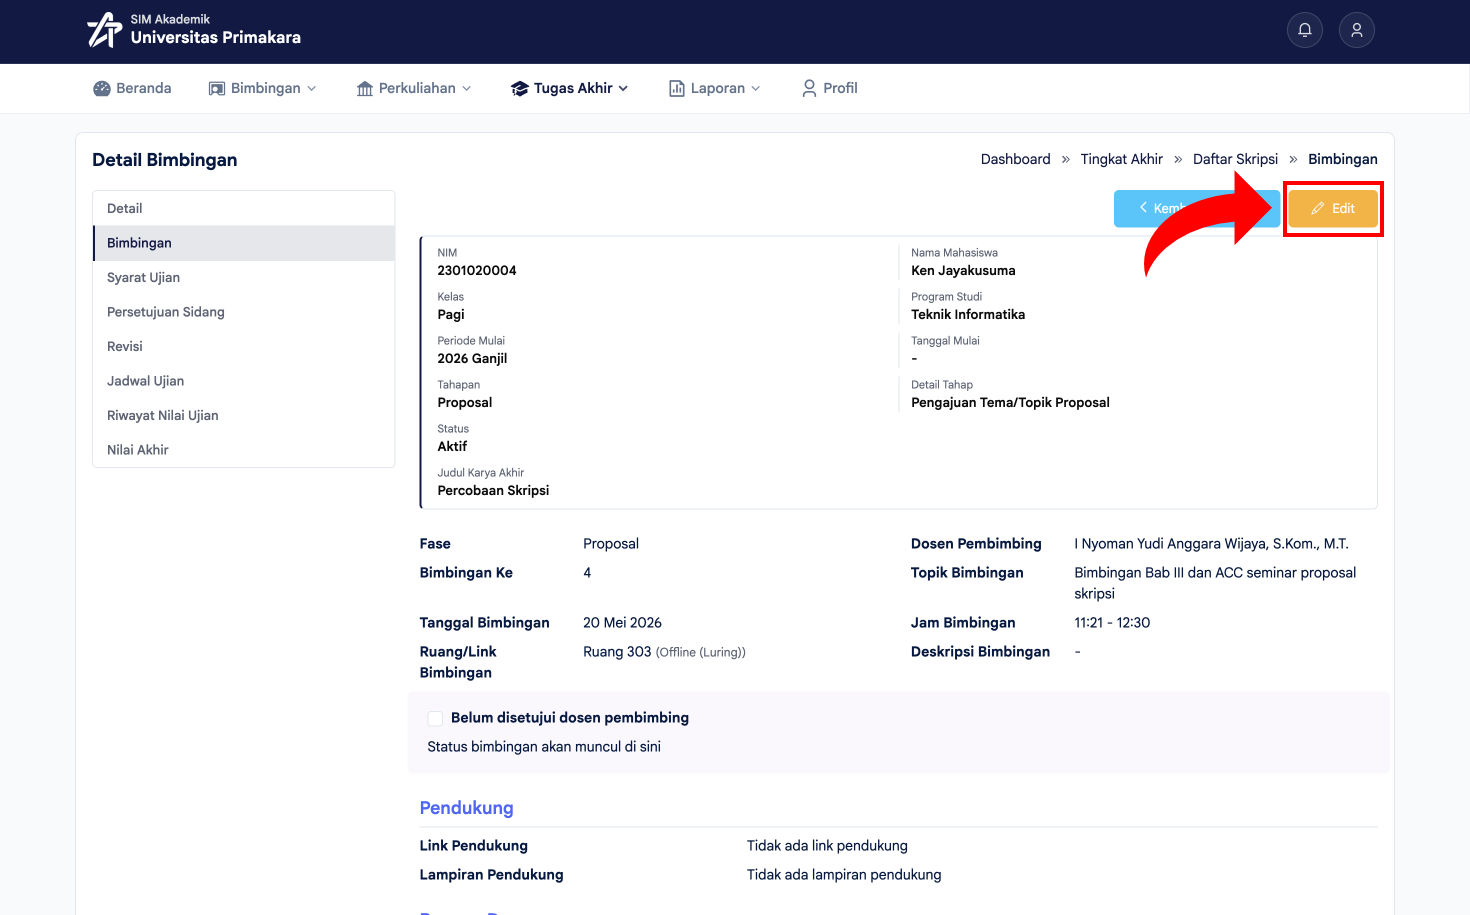Click the Tanggal Bimbingan value 20 Mei 2026
Viewport: 1470px width, 915px height.
(x=622, y=623)
